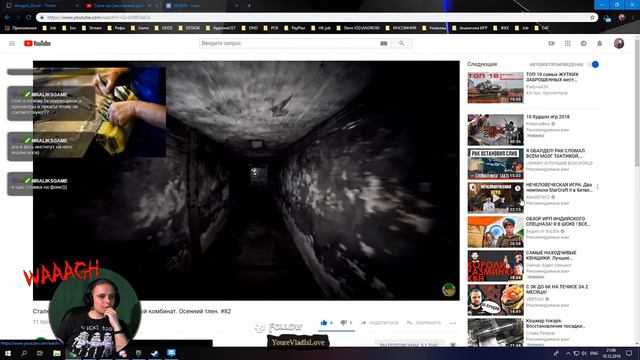Viewport: 640px width, 360px height.
Task: Open the КОРОЛИ РАЗМИНКИ КВН thumbnail
Action: pyautogui.click(x=496, y=266)
